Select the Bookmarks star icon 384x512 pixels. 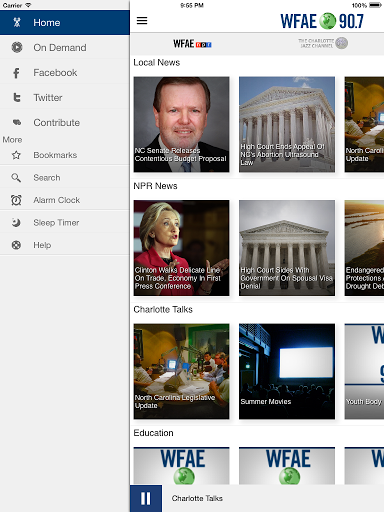pyautogui.click(x=16, y=155)
